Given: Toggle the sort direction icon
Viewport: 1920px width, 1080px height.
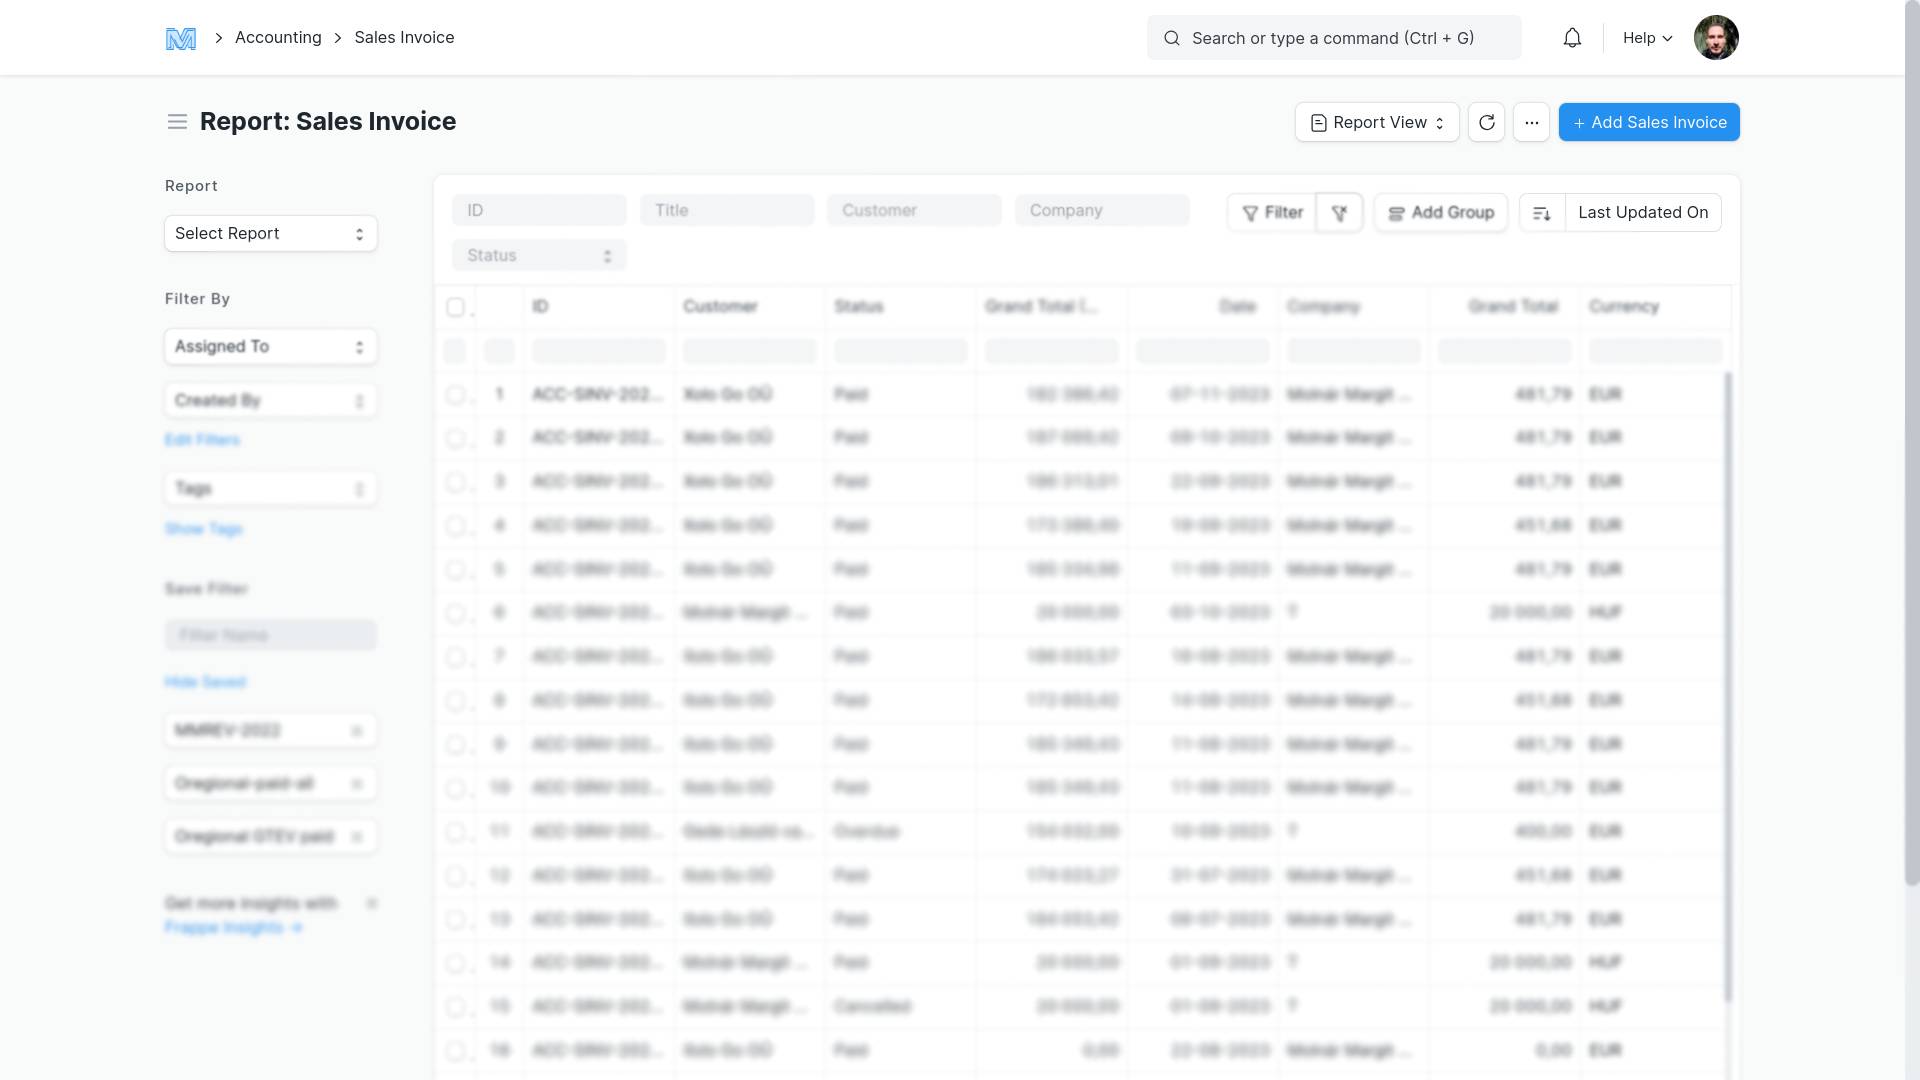Looking at the screenshot, I should 1542,212.
